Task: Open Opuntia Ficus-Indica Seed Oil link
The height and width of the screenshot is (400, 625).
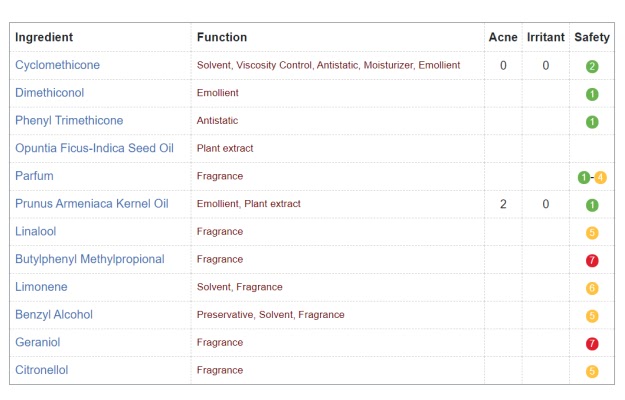Action: tap(94, 148)
